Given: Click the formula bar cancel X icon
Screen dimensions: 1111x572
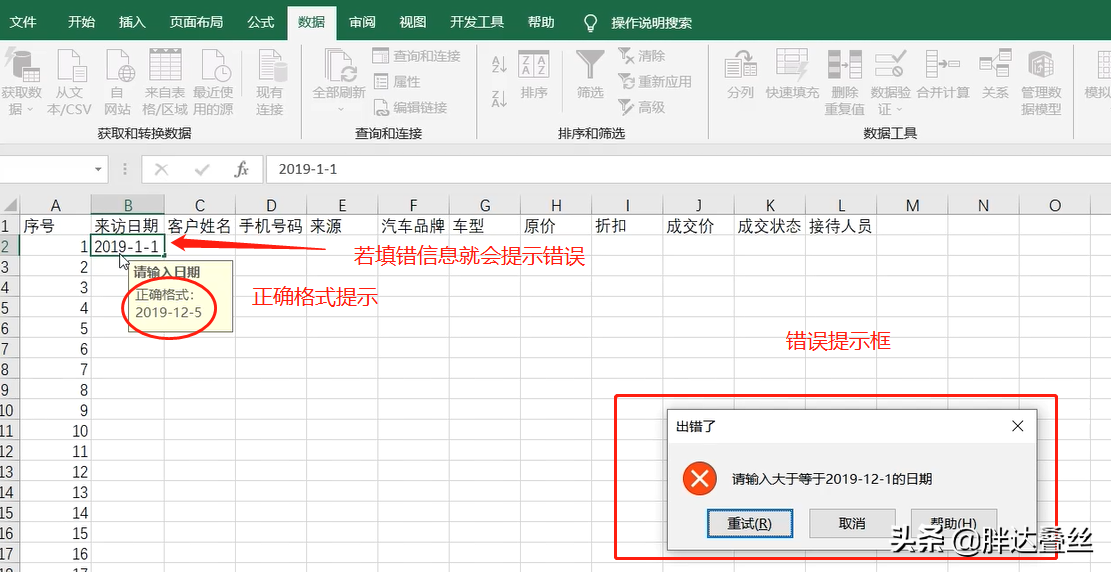Looking at the screenshot, I should [162, 169].
